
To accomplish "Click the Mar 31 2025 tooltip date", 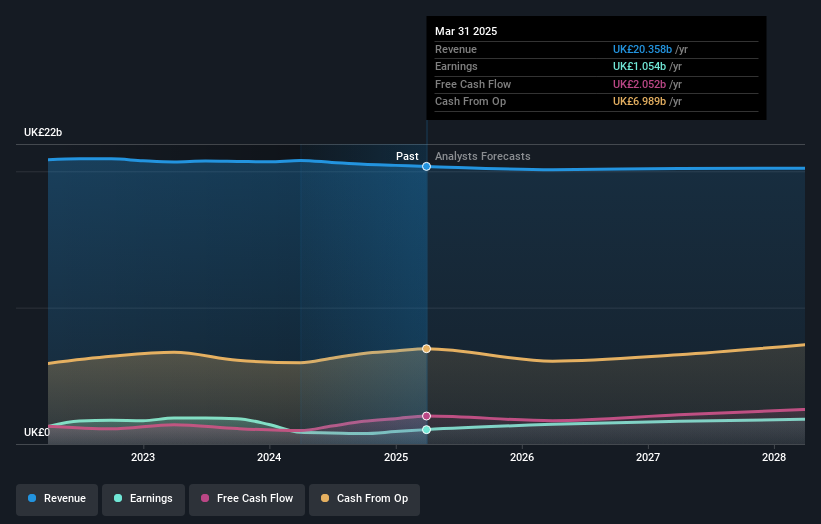I will [x=466, y=31].
